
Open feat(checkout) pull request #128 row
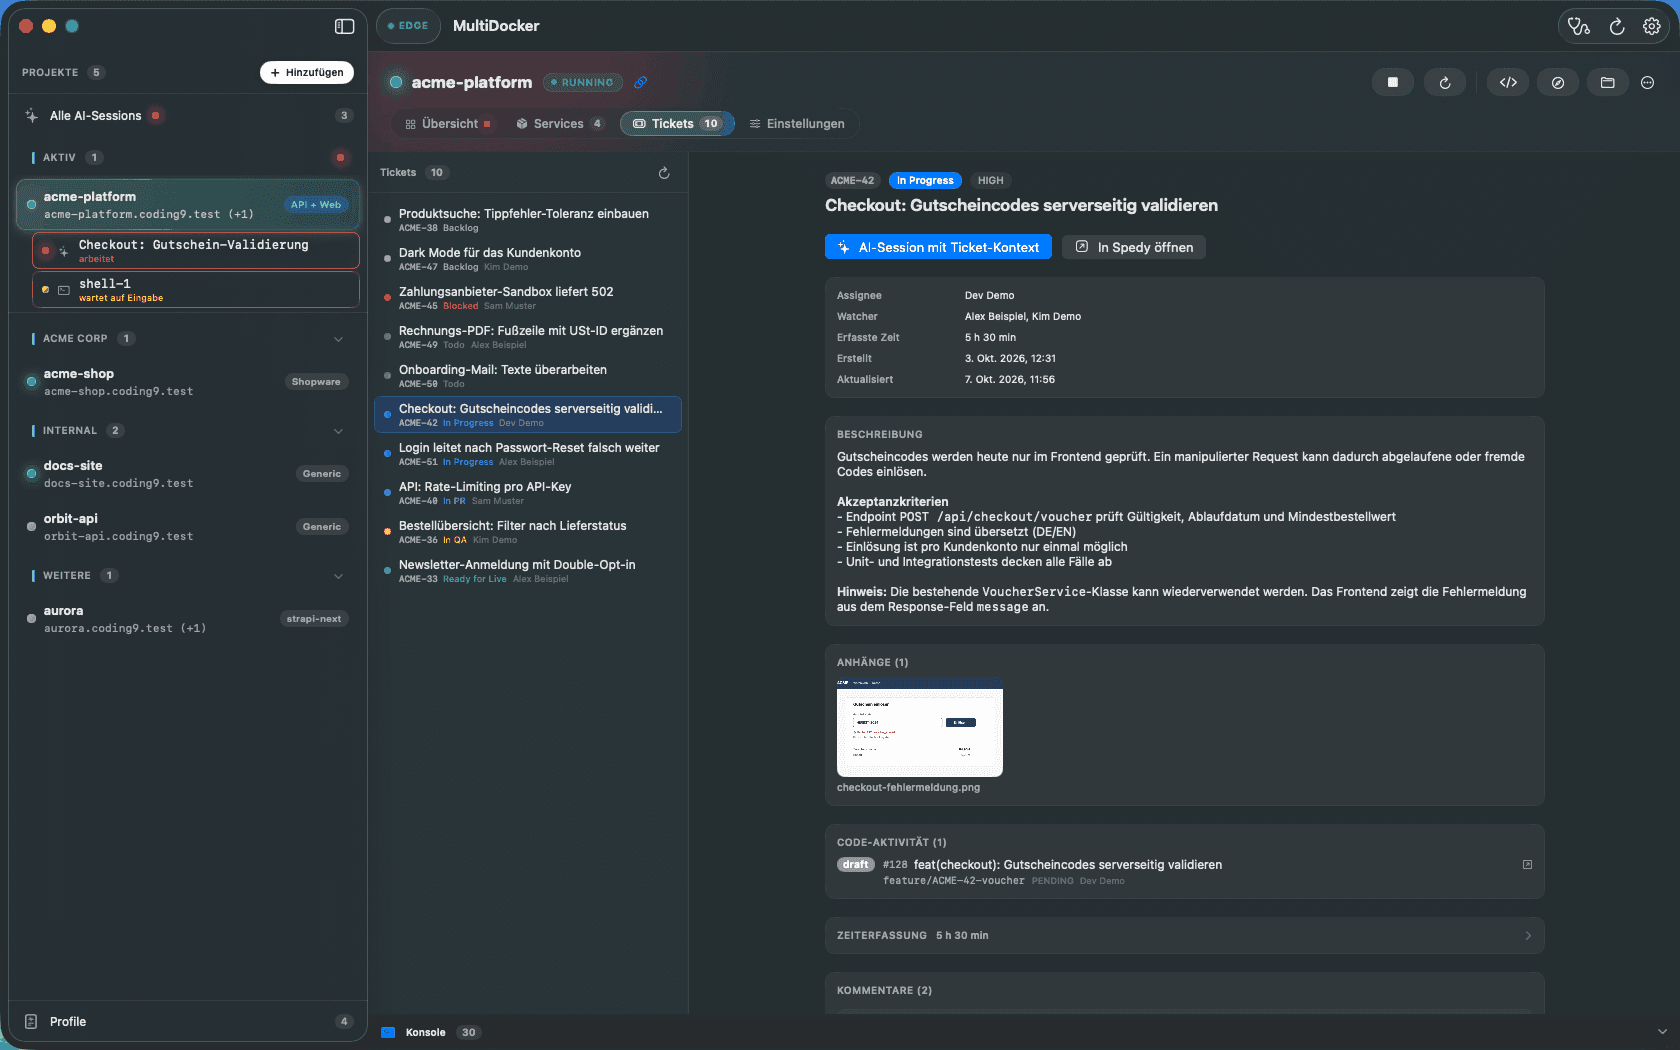(x=1184, y=871)
